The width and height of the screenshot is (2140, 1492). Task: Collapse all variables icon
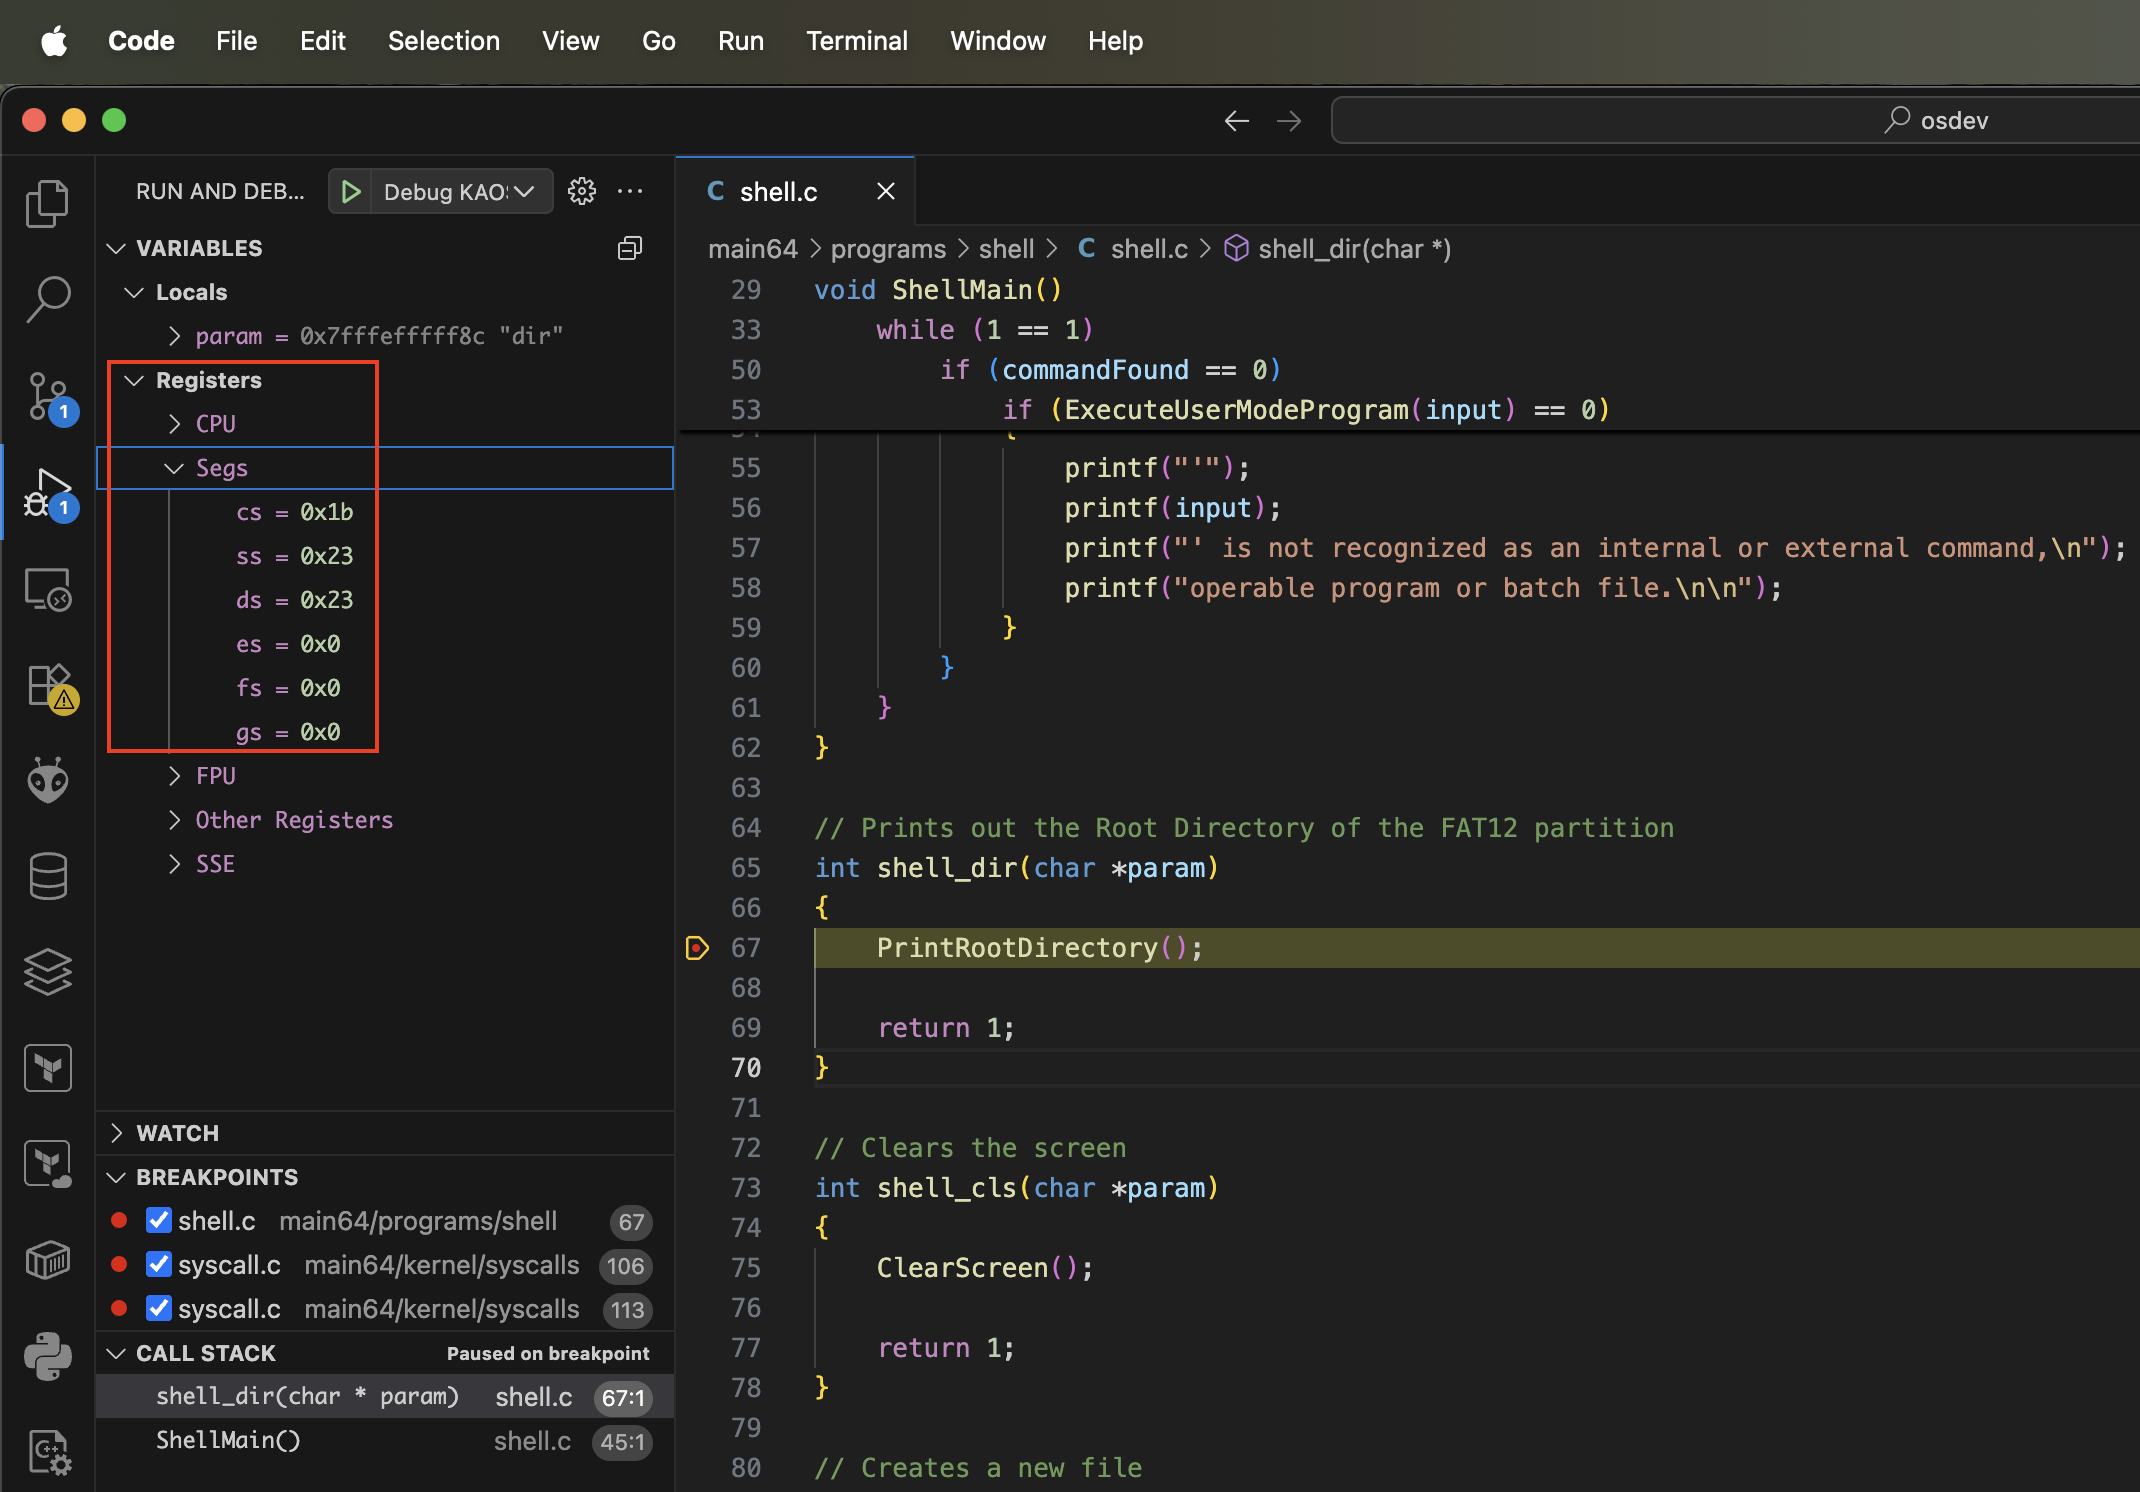[630, 248]
